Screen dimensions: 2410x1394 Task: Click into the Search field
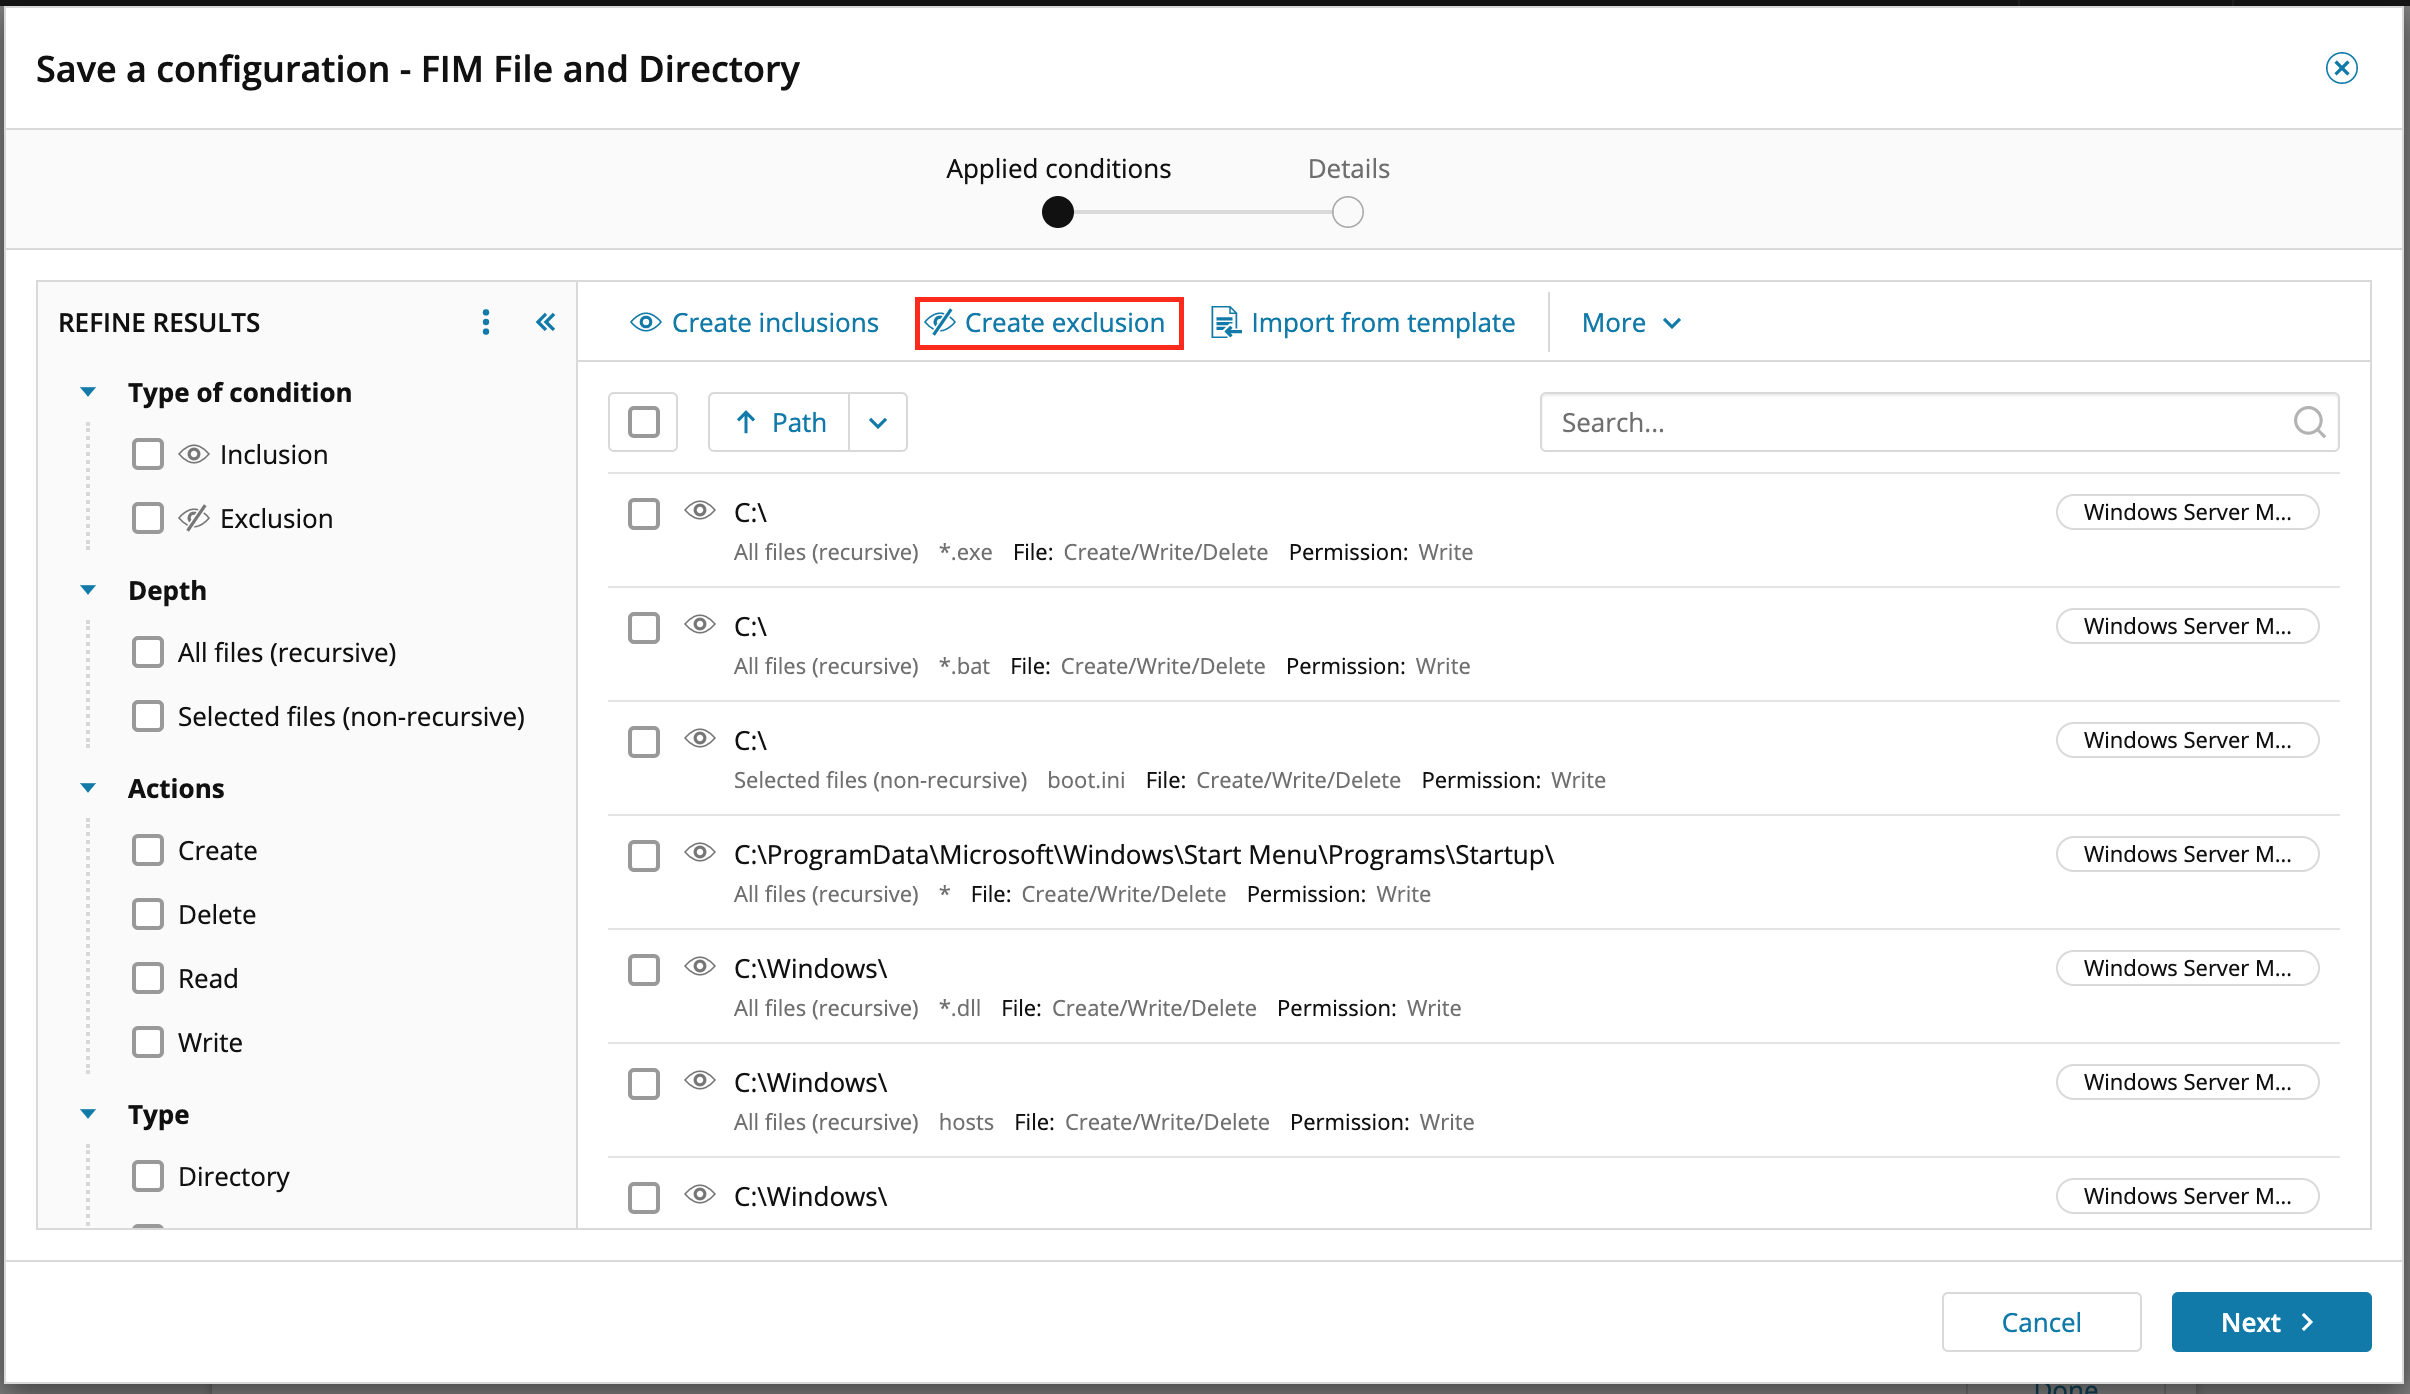[x=1900, y=422]
